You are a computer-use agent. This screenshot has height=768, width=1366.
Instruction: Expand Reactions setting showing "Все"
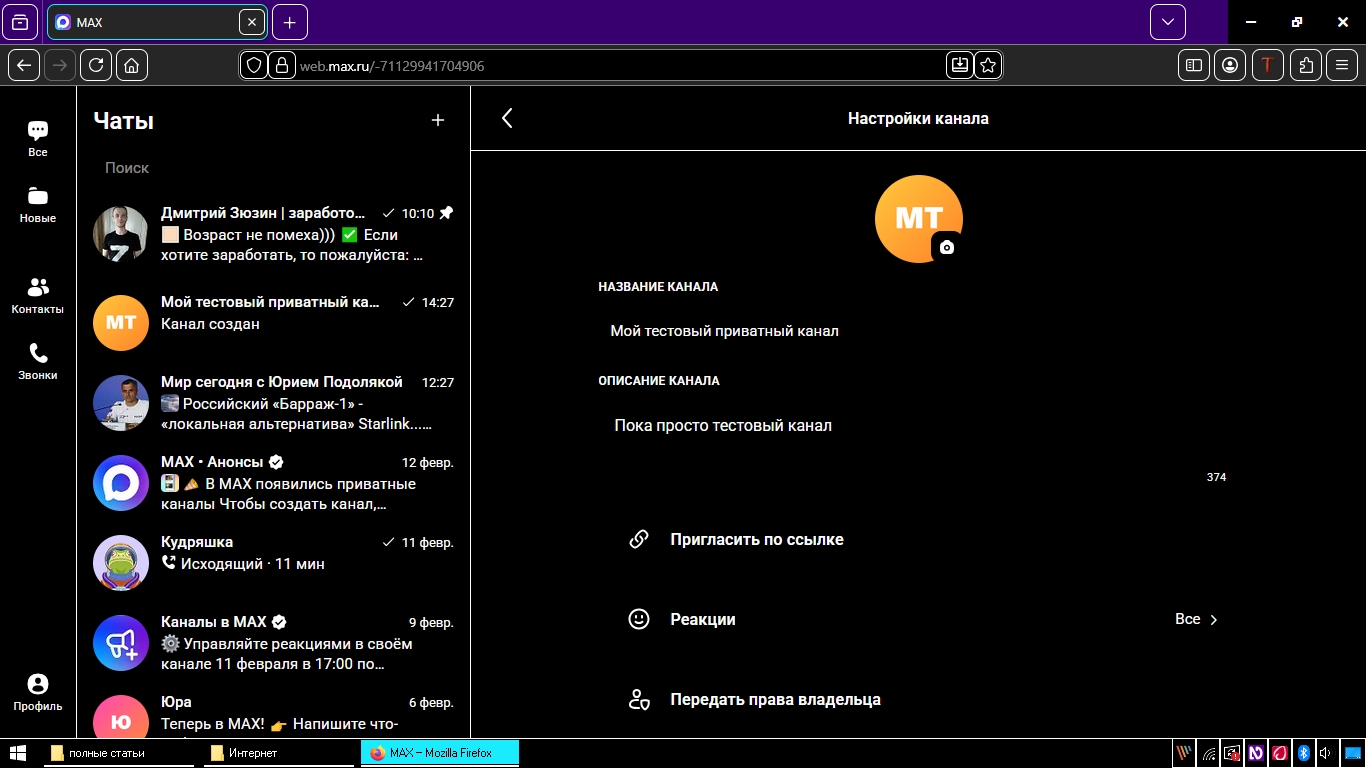pyautogui.click(x=1196, y=619)
